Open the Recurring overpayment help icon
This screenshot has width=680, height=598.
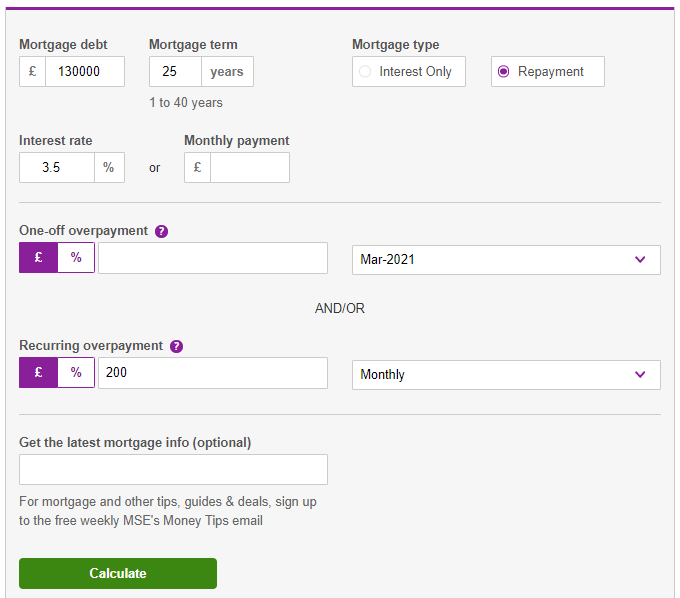(x=177, y=346)
